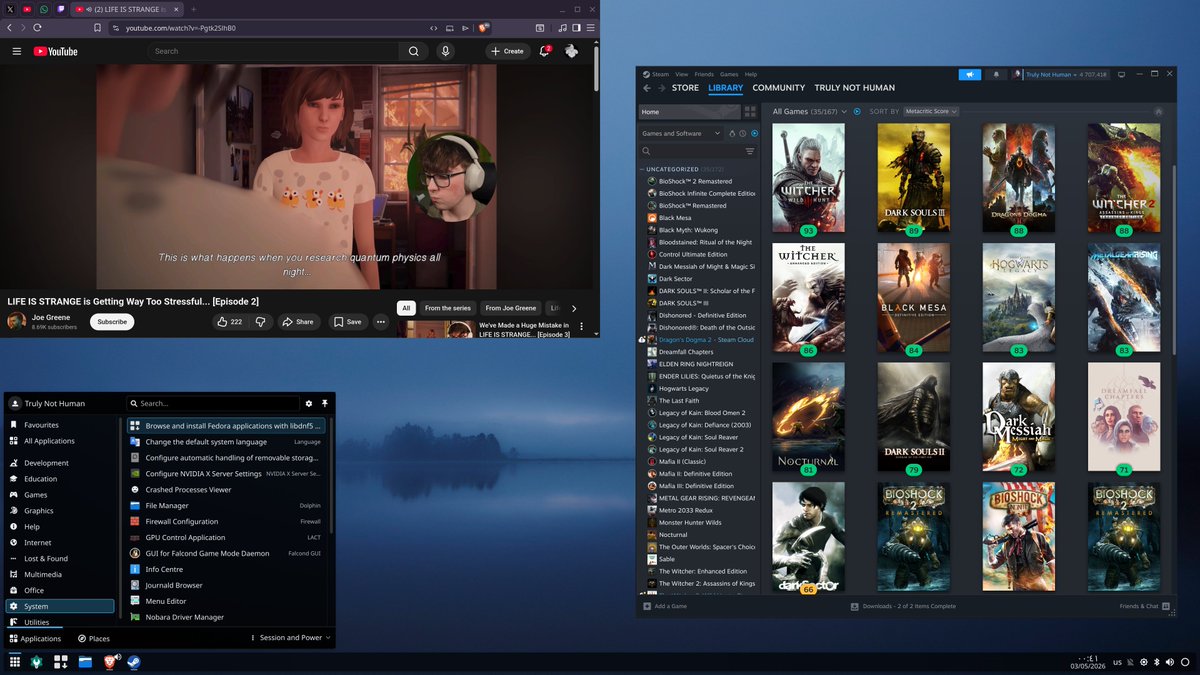
Task: Click the Share button under video
Action: tap(298, 322)
